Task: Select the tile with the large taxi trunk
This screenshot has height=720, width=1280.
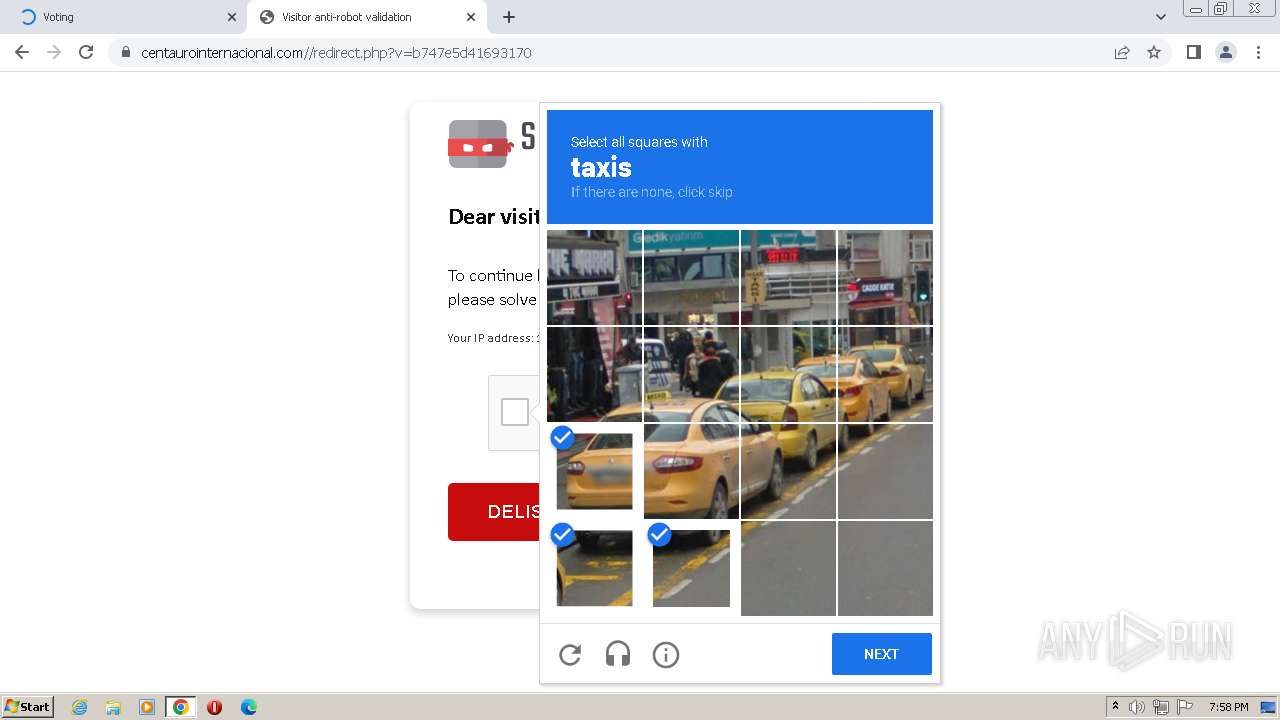Action: coord(691,471)
